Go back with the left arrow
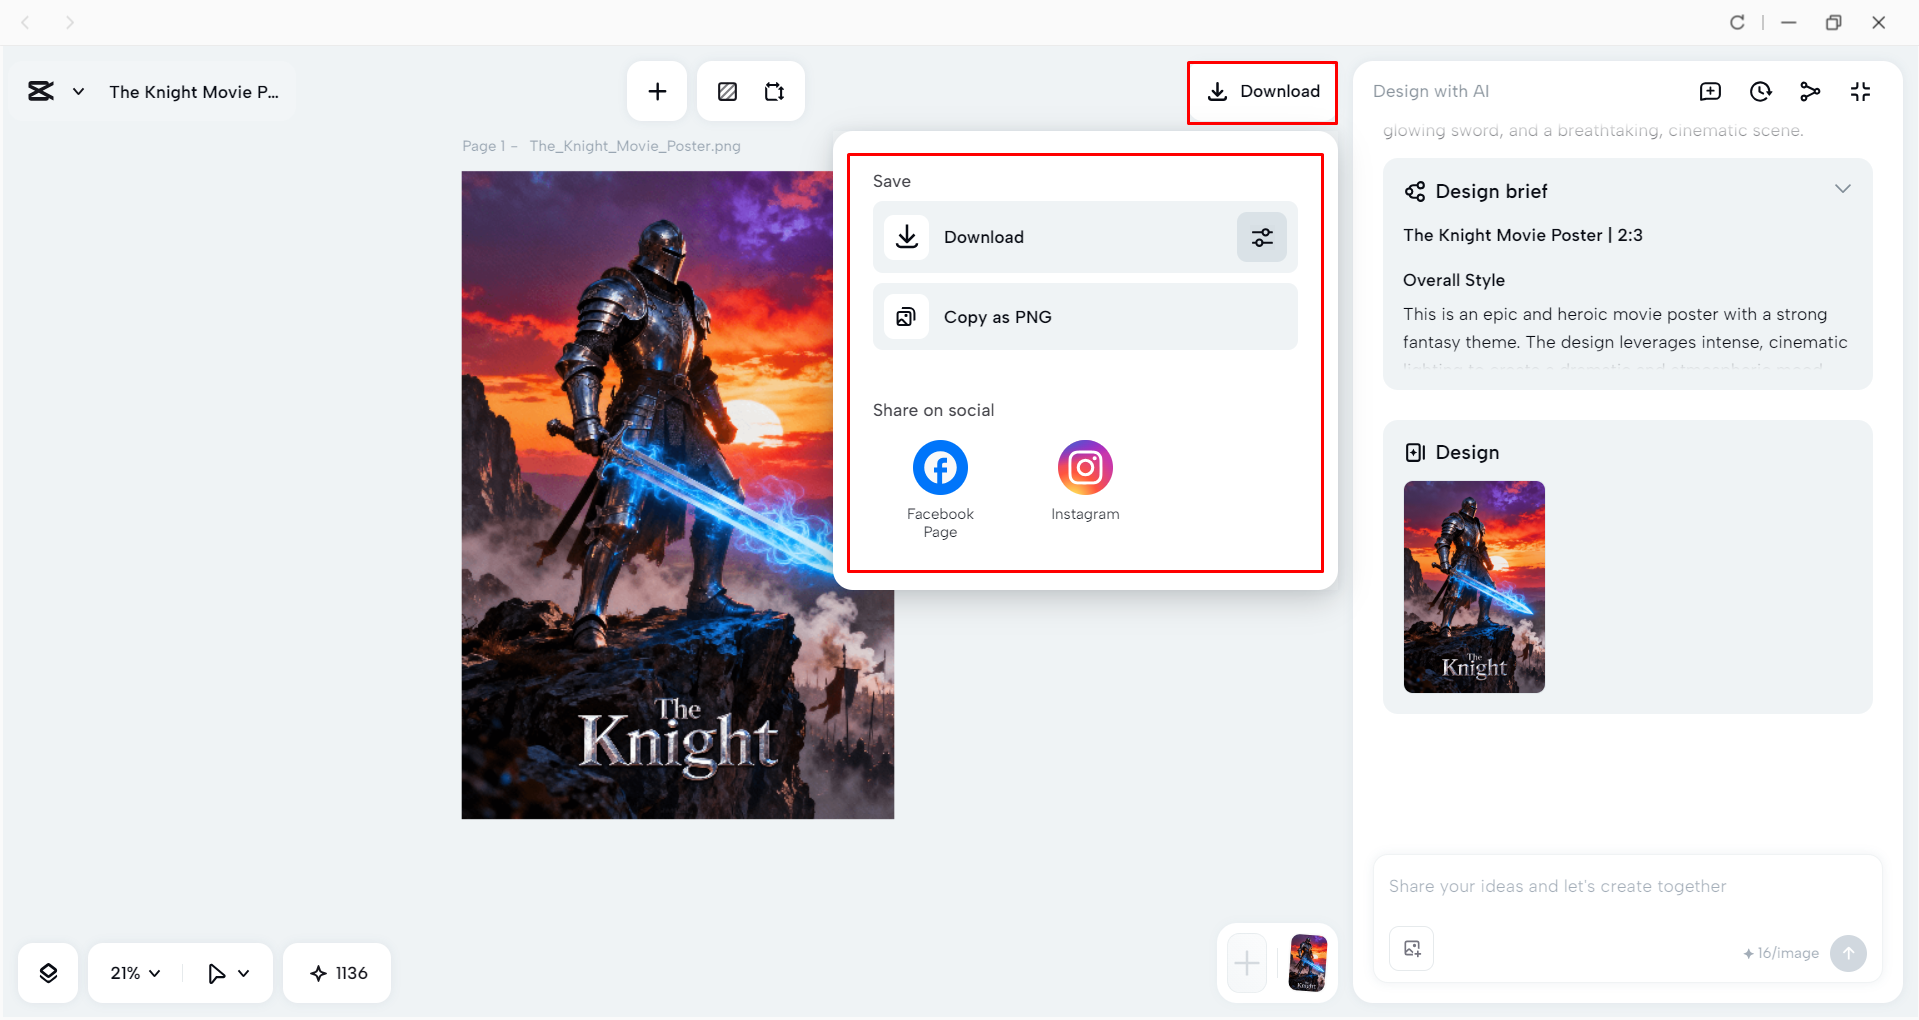This screenshot has width=1919, height=1020. click(26, 22)
